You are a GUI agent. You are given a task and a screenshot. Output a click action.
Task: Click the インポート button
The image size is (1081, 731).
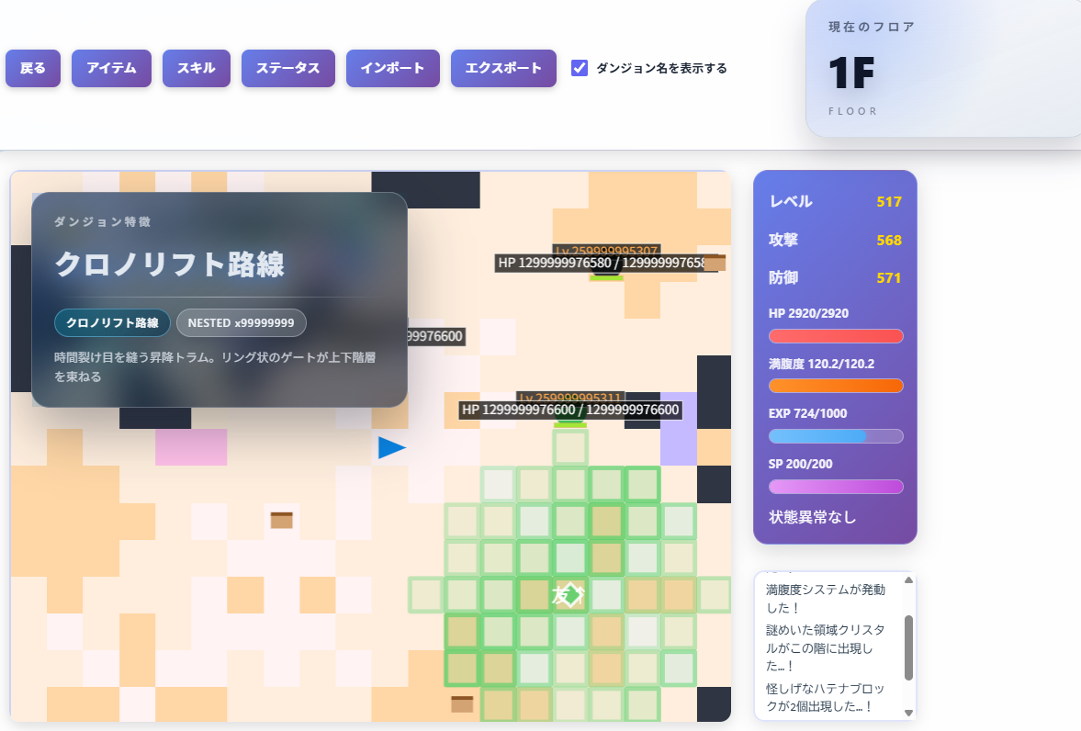pos(393,68)
